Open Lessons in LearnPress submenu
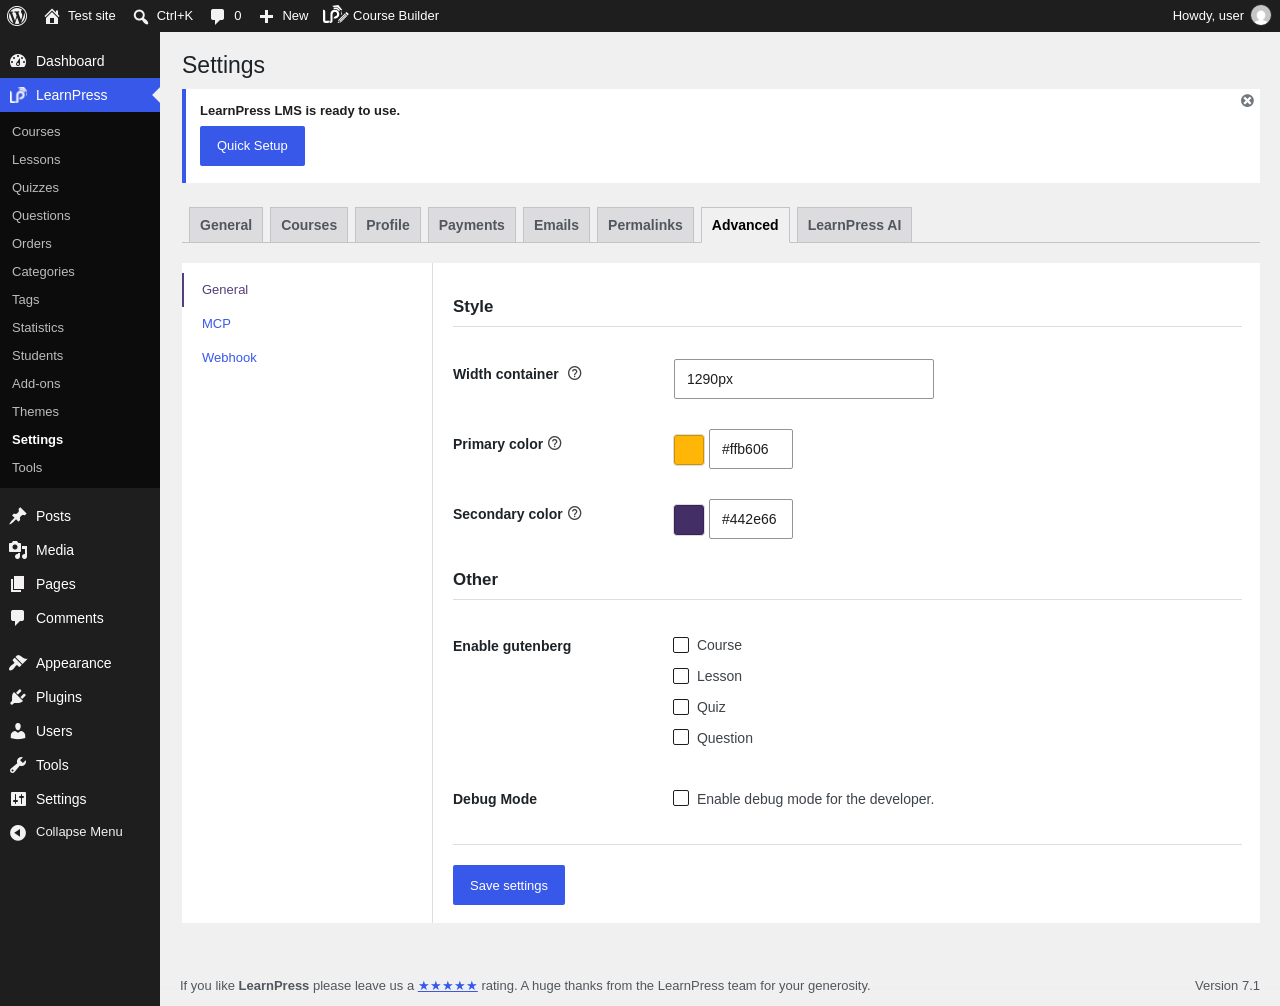This screenshot has width=1280, height=1006. 36,160
